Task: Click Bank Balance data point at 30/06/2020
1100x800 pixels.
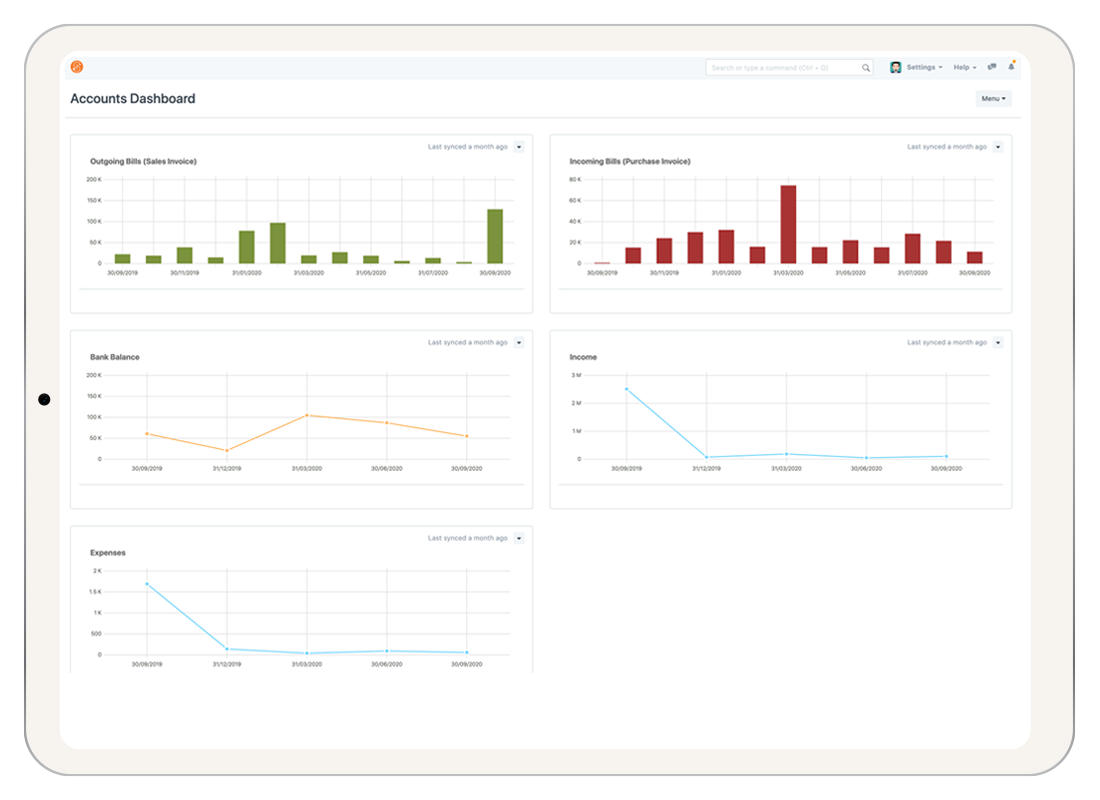Action: [387, 423]
